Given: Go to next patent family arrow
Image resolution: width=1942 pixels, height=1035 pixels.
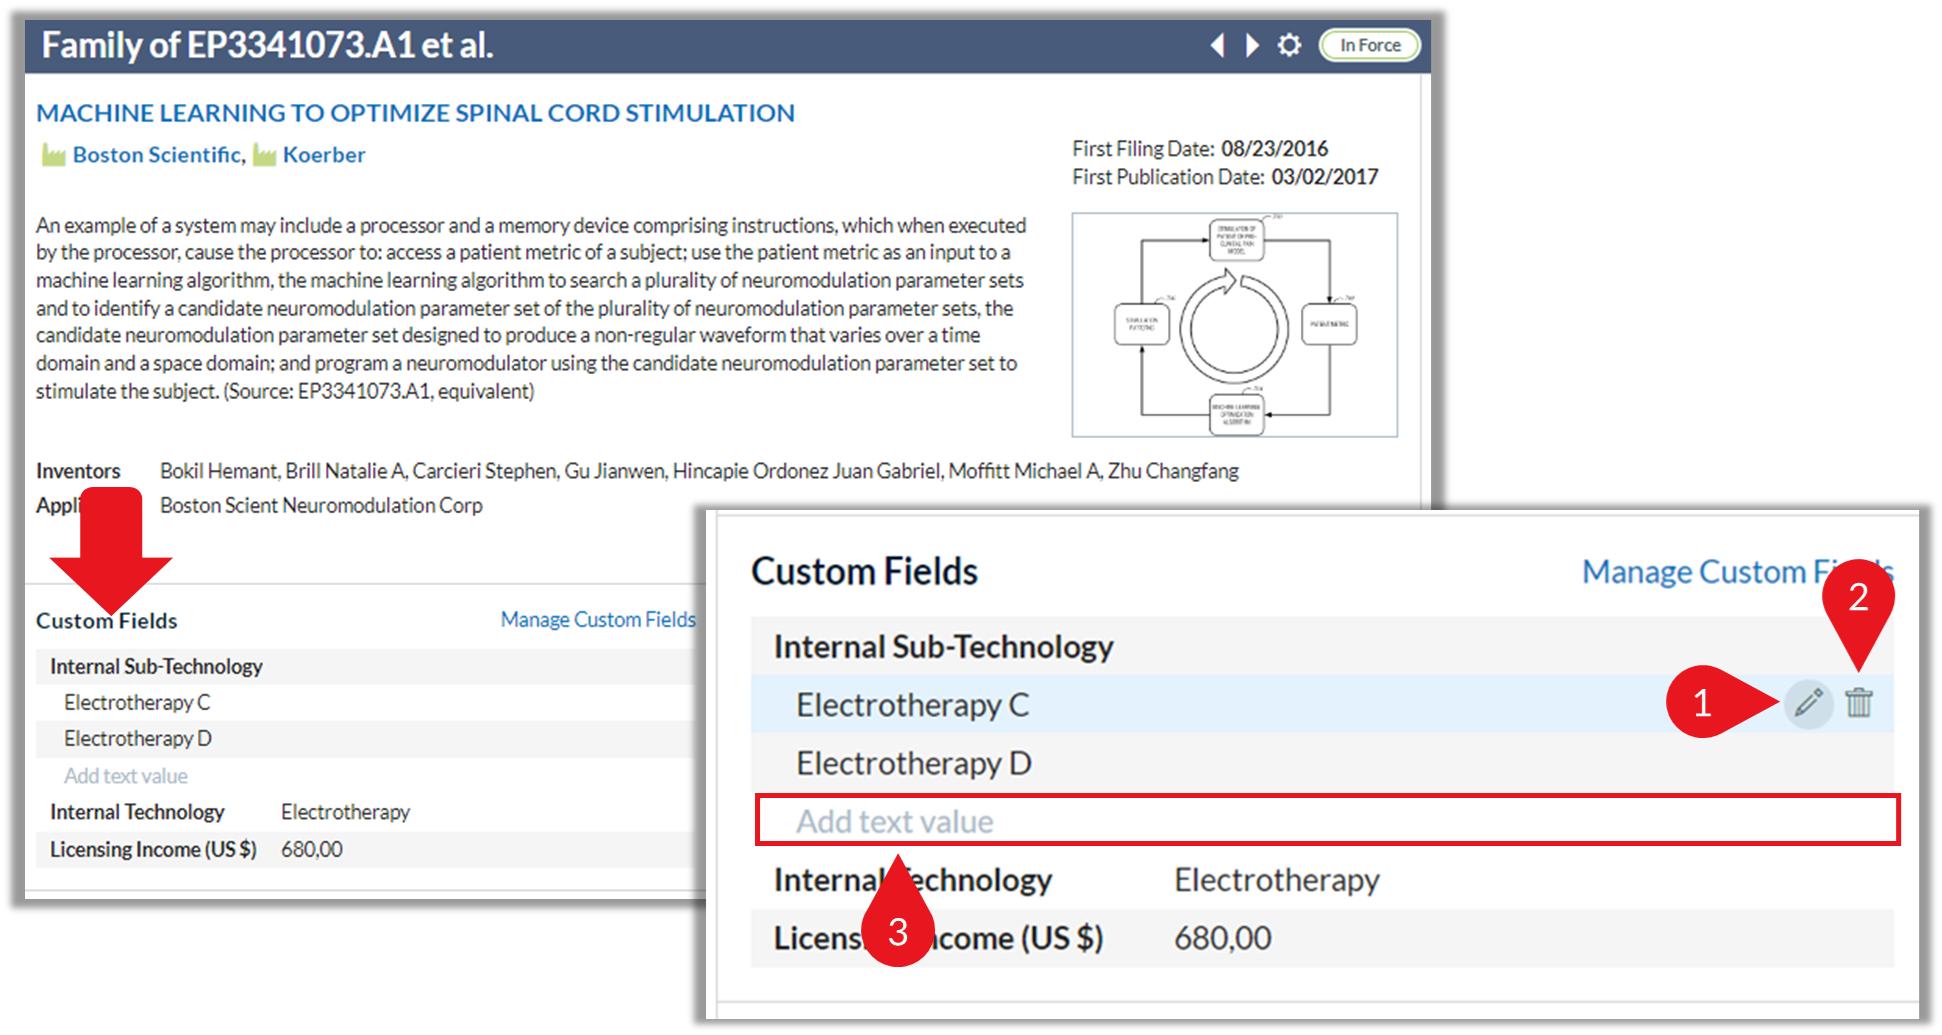Looking at the screenshot, I should 1251,45.
